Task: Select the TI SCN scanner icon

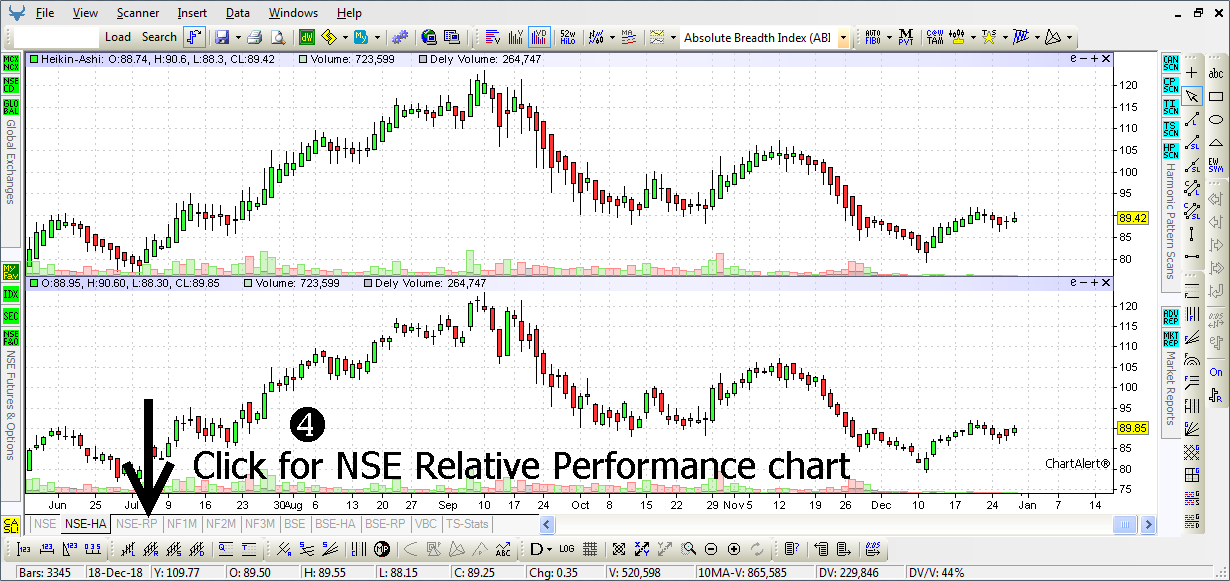Action: (x=1170, y=107)
